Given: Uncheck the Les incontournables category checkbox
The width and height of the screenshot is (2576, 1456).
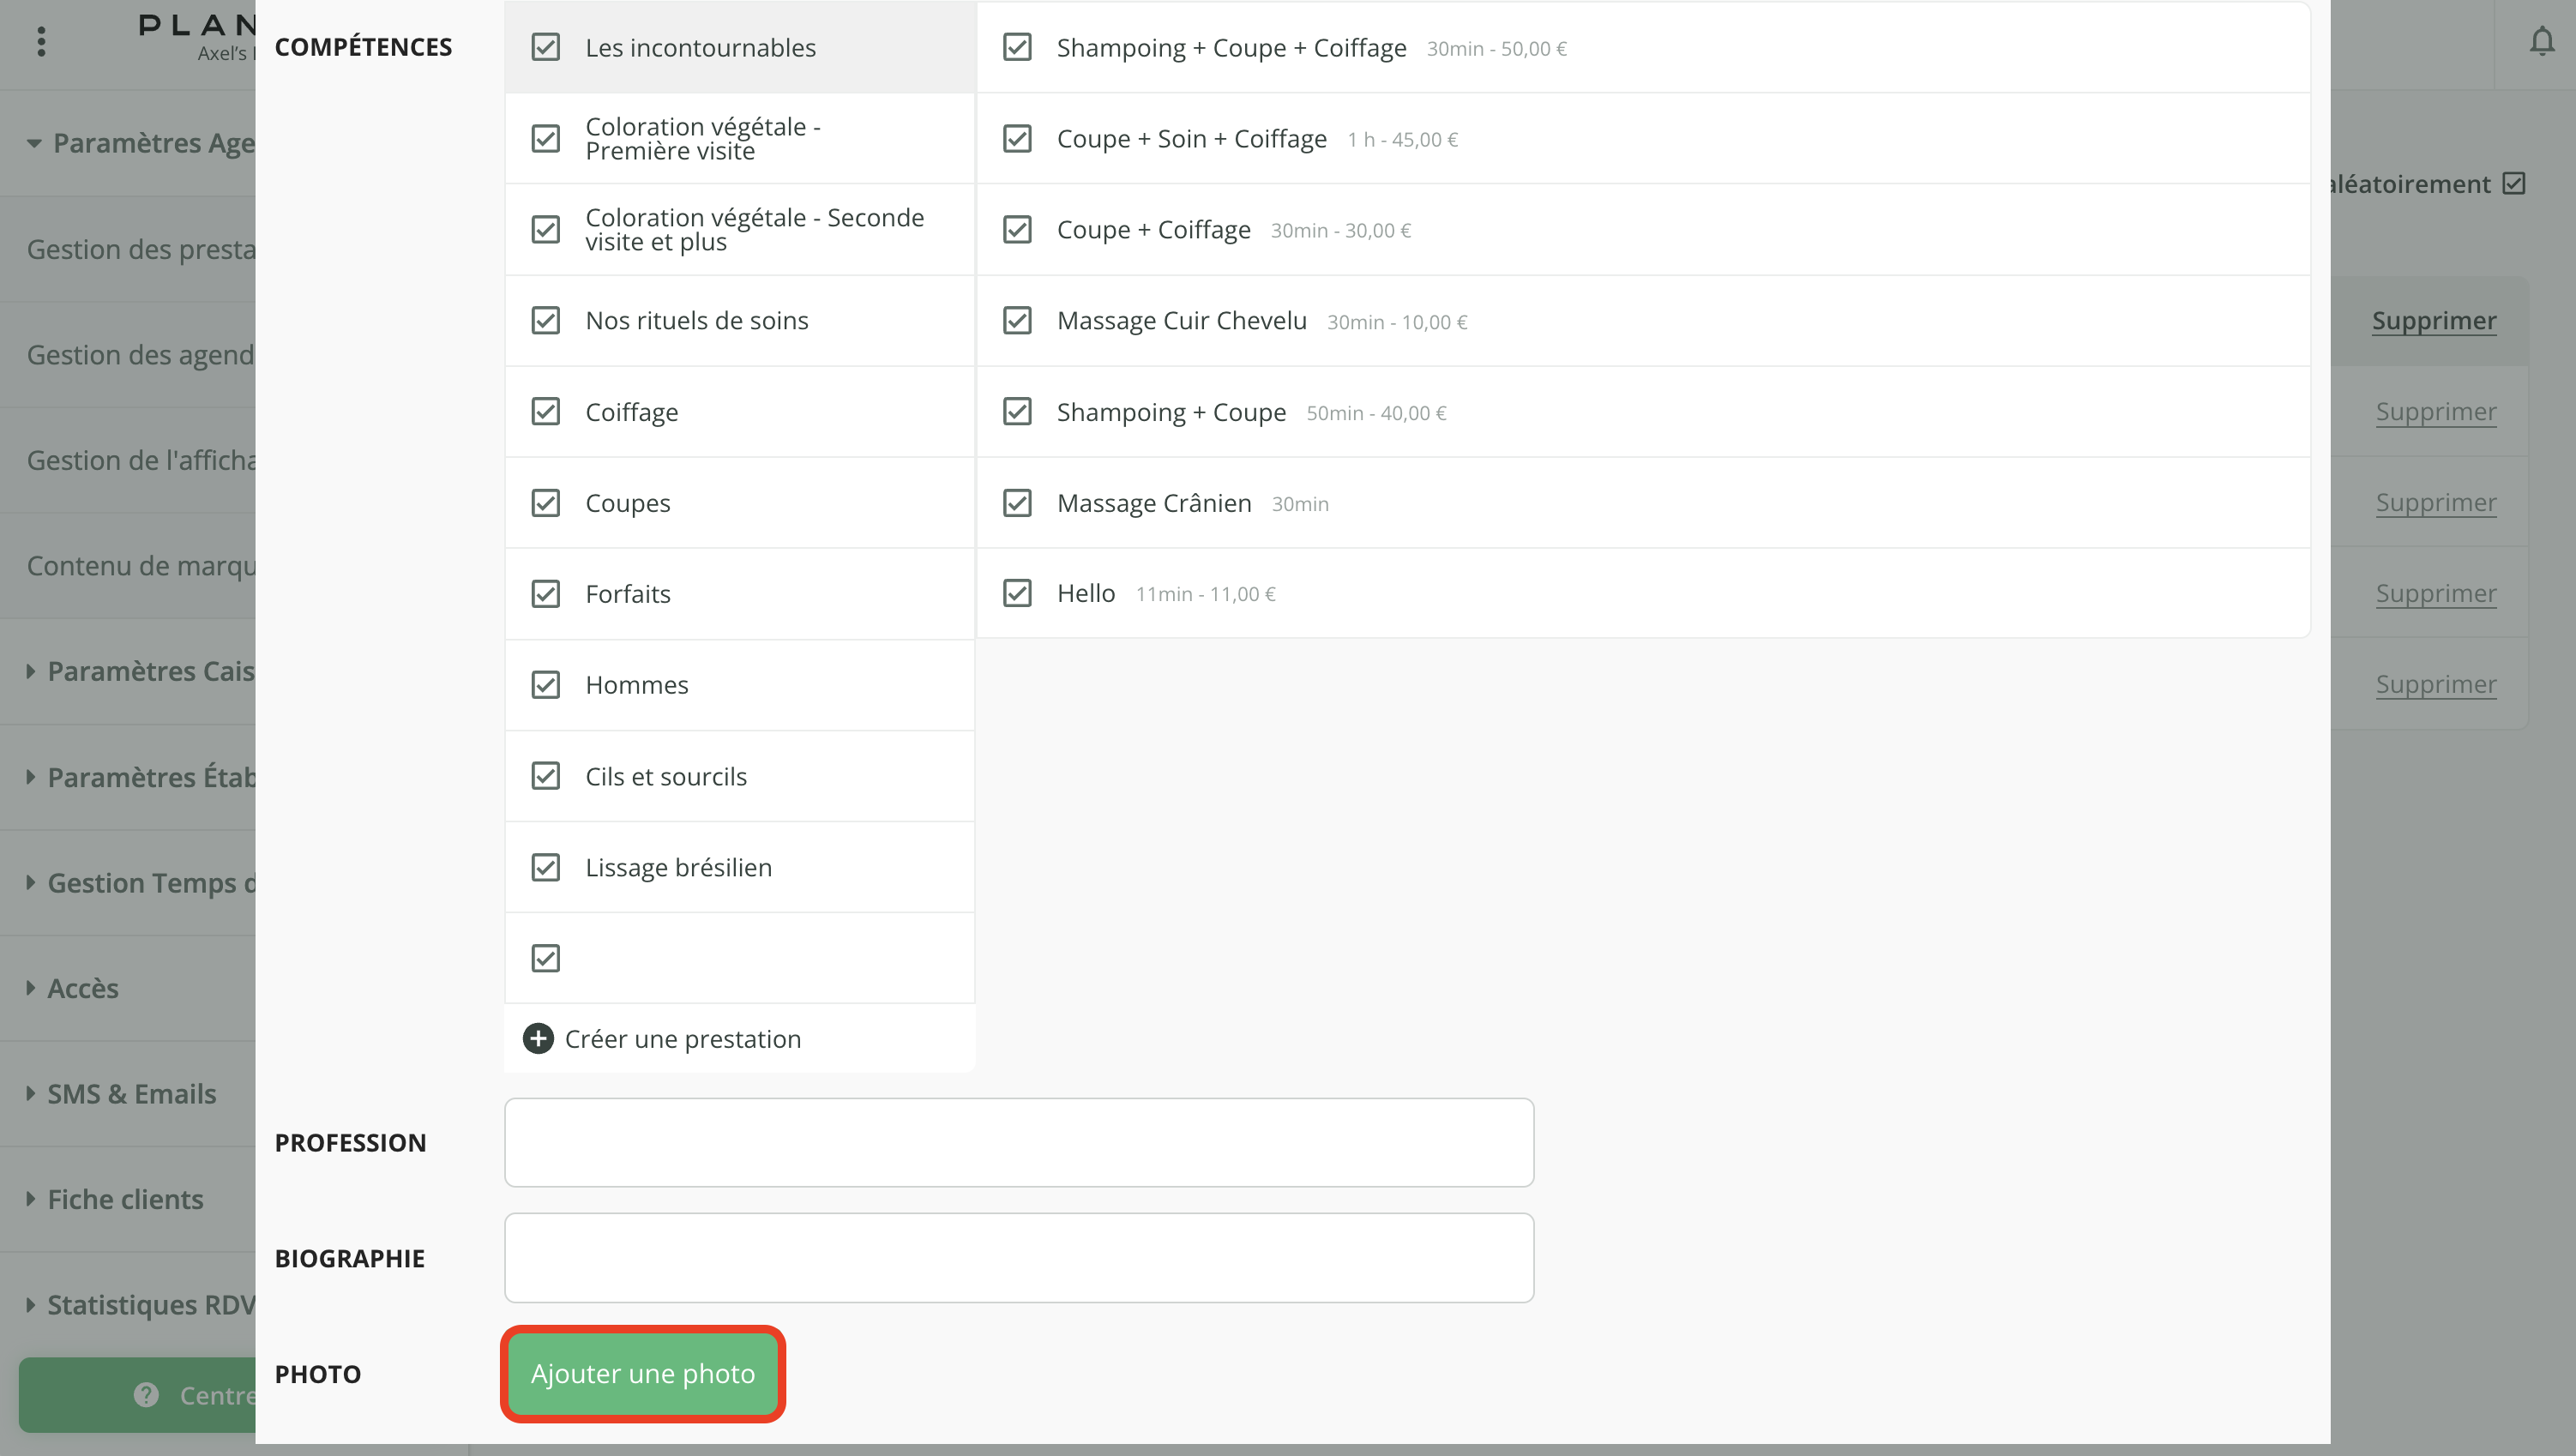Looking at the screenshot, I should [545, 47].
